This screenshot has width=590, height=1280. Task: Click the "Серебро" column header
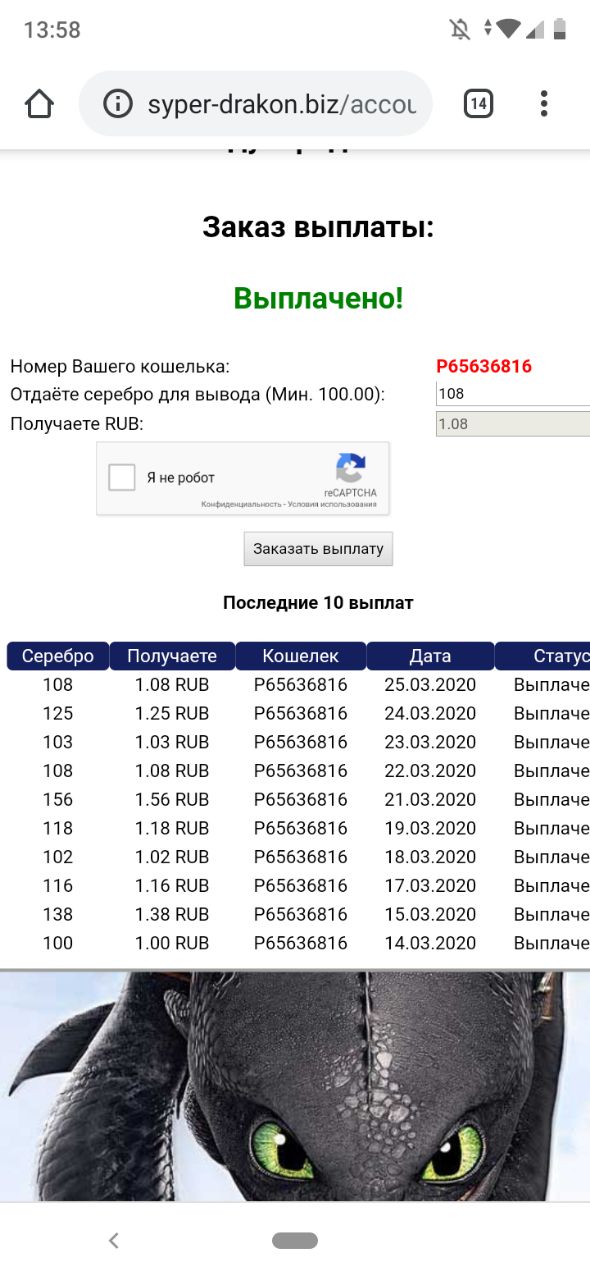click(x=58, y=656)
